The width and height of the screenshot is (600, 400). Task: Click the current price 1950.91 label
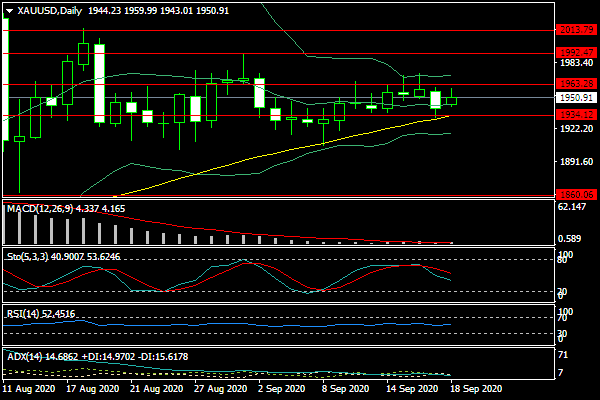pyautogui.click(x=576, y=98)
